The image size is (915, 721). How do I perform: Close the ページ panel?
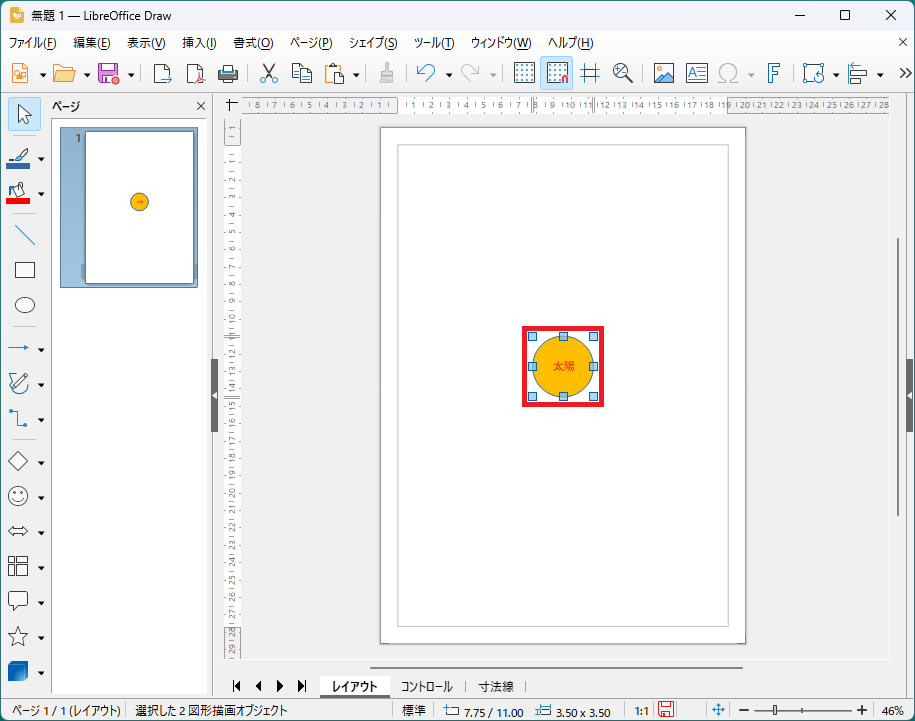tap(200, 106)
